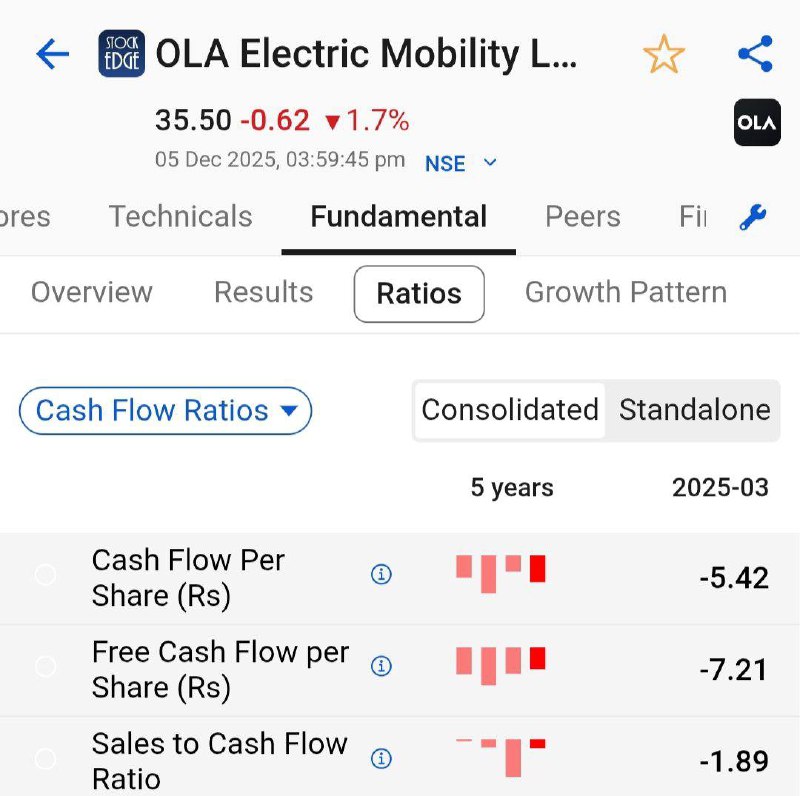Show info for Cash Flow Per Share
The width and height of the screenshot is (800, 796).
(381, 574)
